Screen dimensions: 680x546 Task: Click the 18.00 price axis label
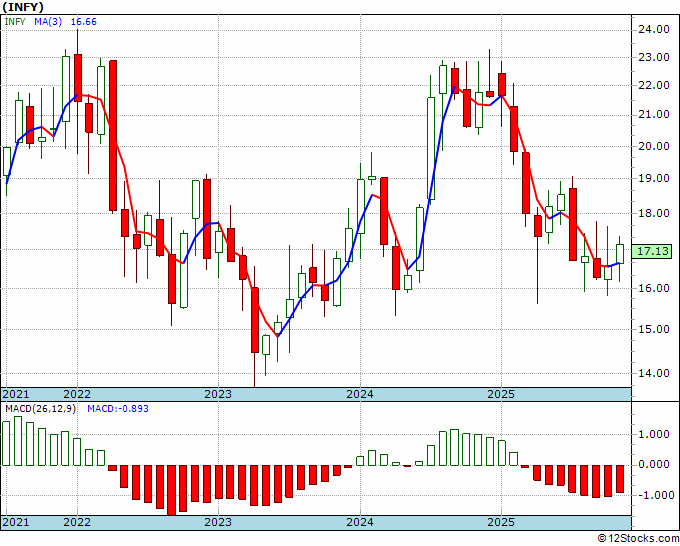click(654, 213)
